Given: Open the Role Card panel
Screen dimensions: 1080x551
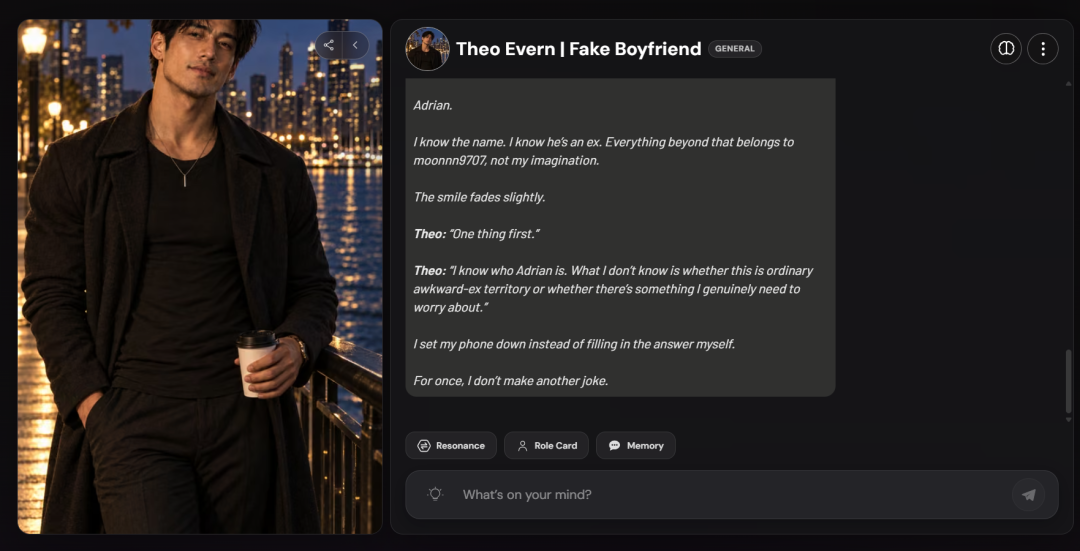Looking at the screenshot, I should pos(546,446).
